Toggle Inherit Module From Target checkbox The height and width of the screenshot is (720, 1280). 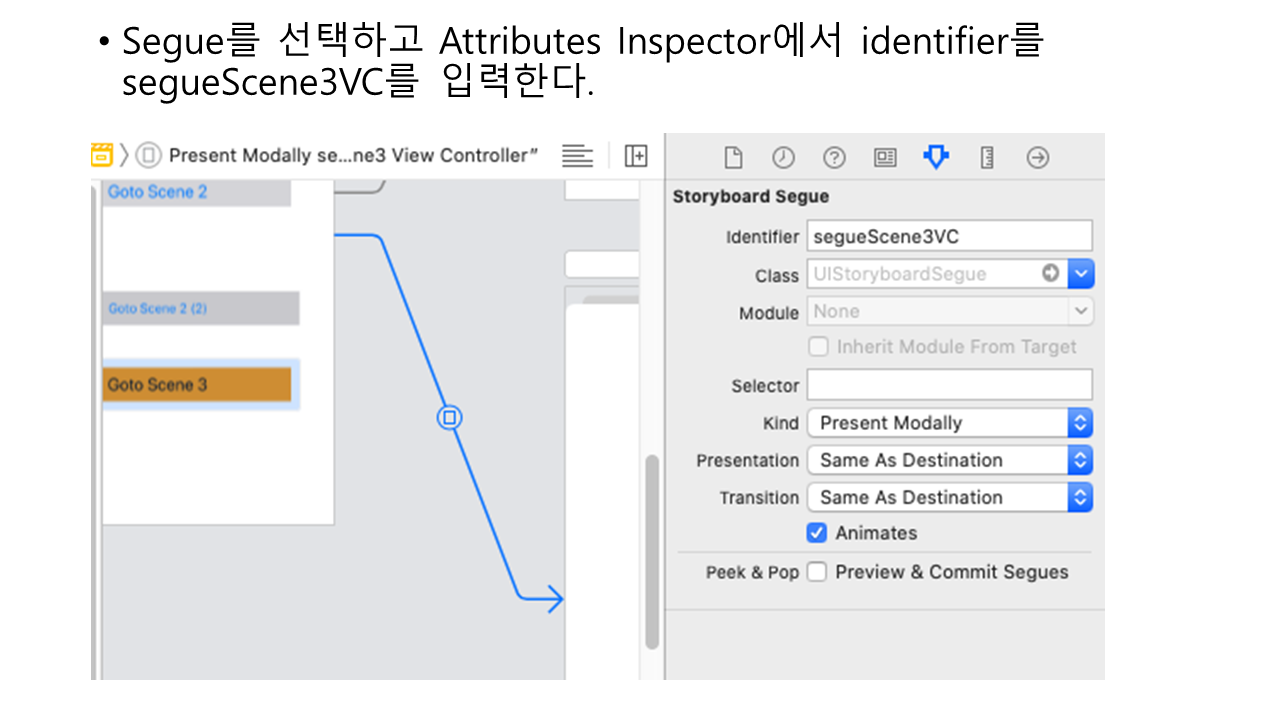pos(818,347)
